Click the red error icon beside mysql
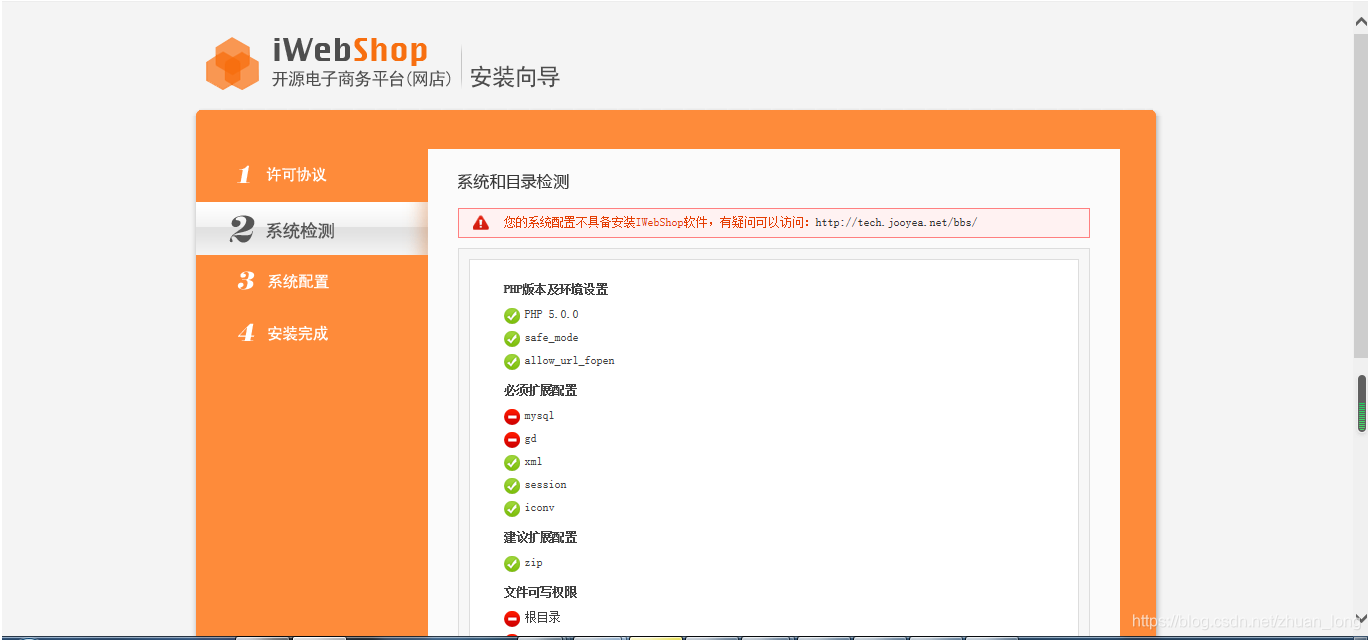Screen dimensions: 1370x640 coord(512,416)
